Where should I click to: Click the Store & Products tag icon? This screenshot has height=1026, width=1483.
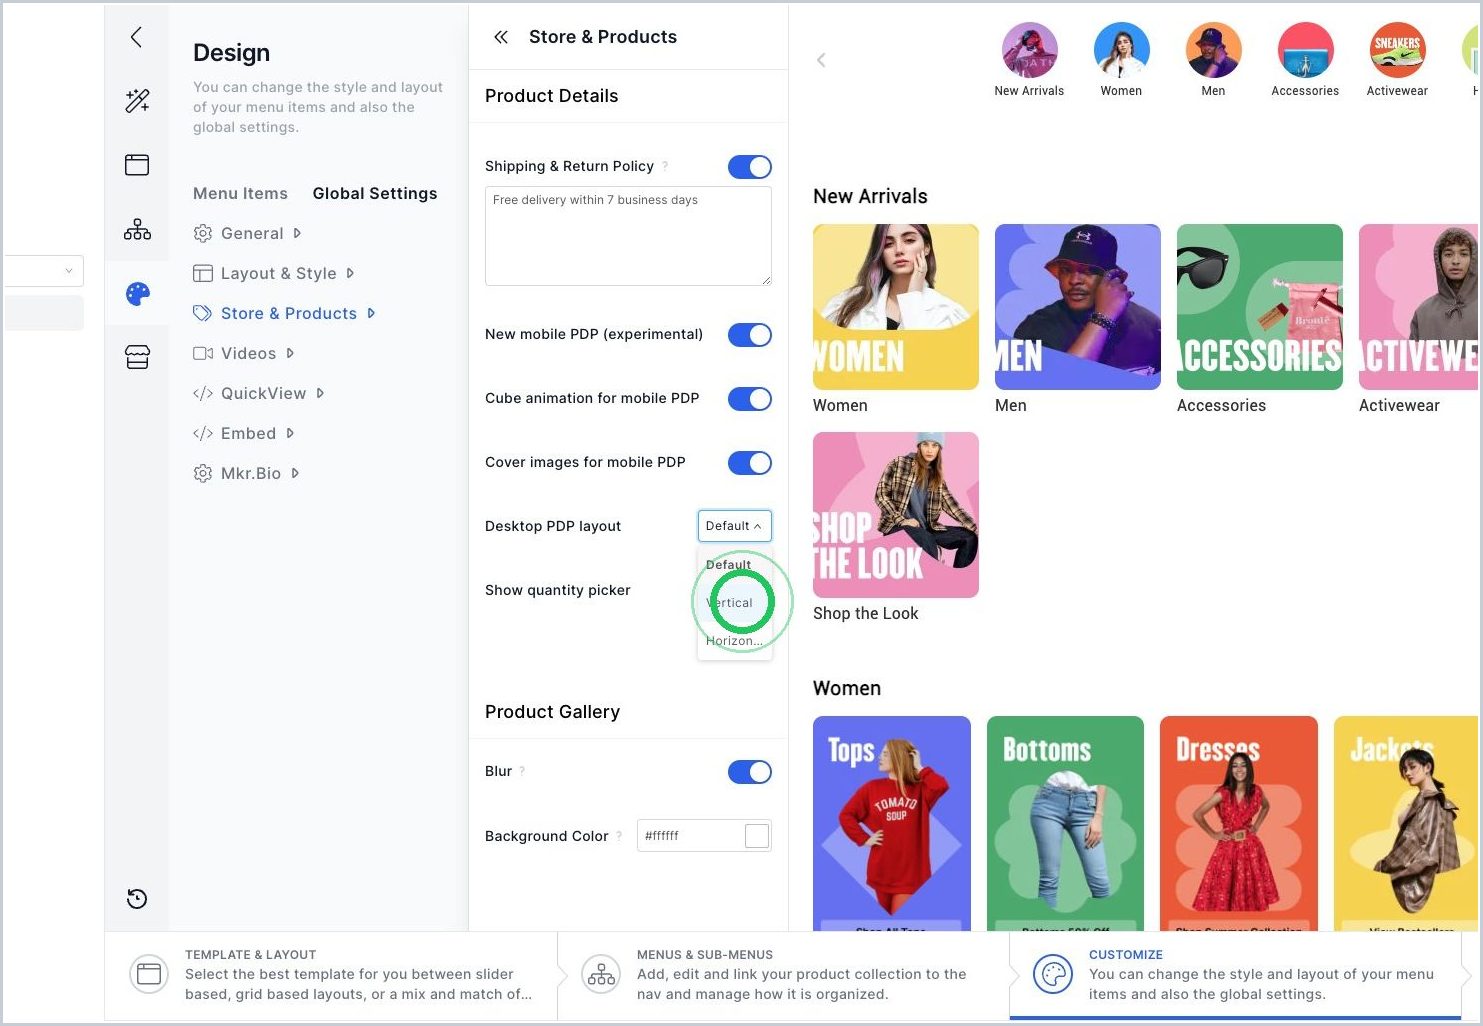(x=202, y=313)
